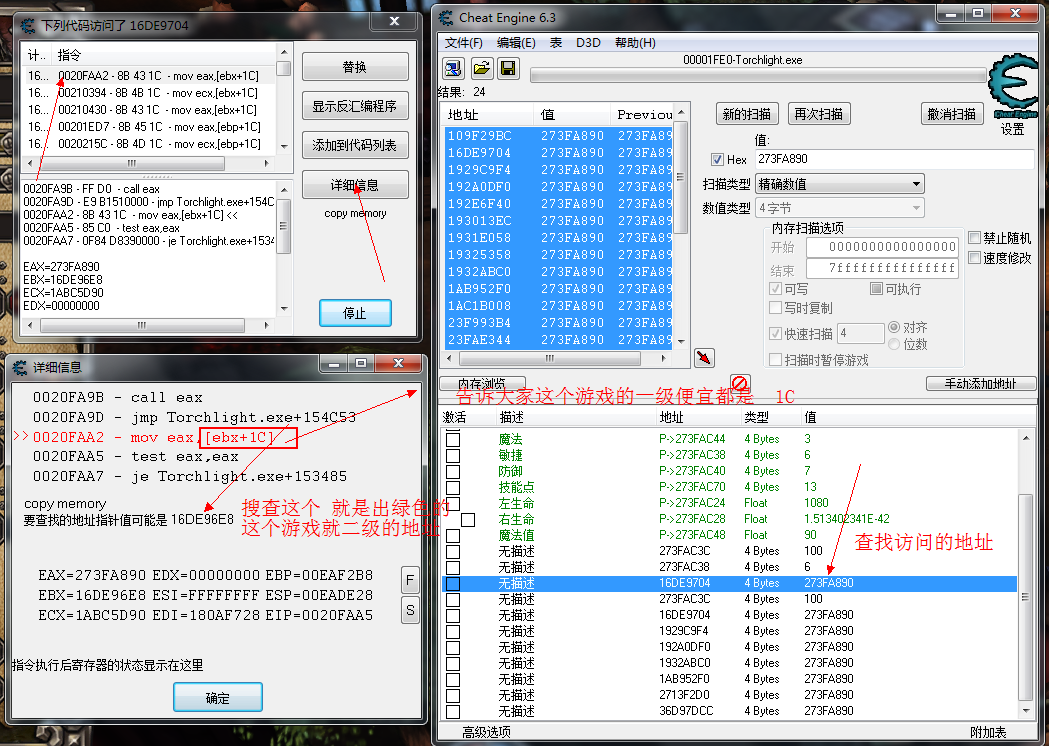Open the 文件(F) menu
The width and height of the screenshot is (1049, 746).
coord(463,43)
